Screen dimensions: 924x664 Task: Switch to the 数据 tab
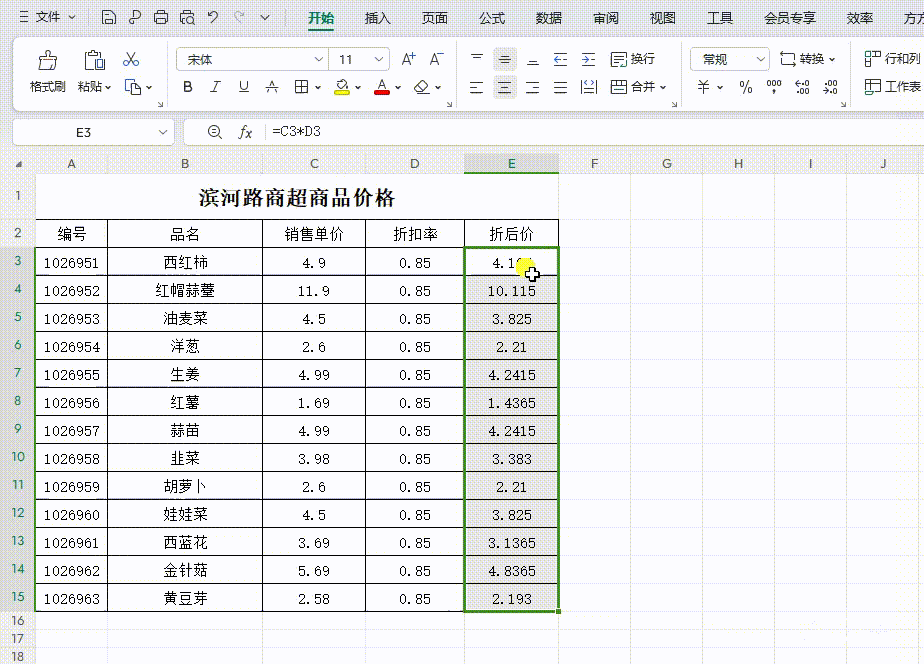(549, 18)
